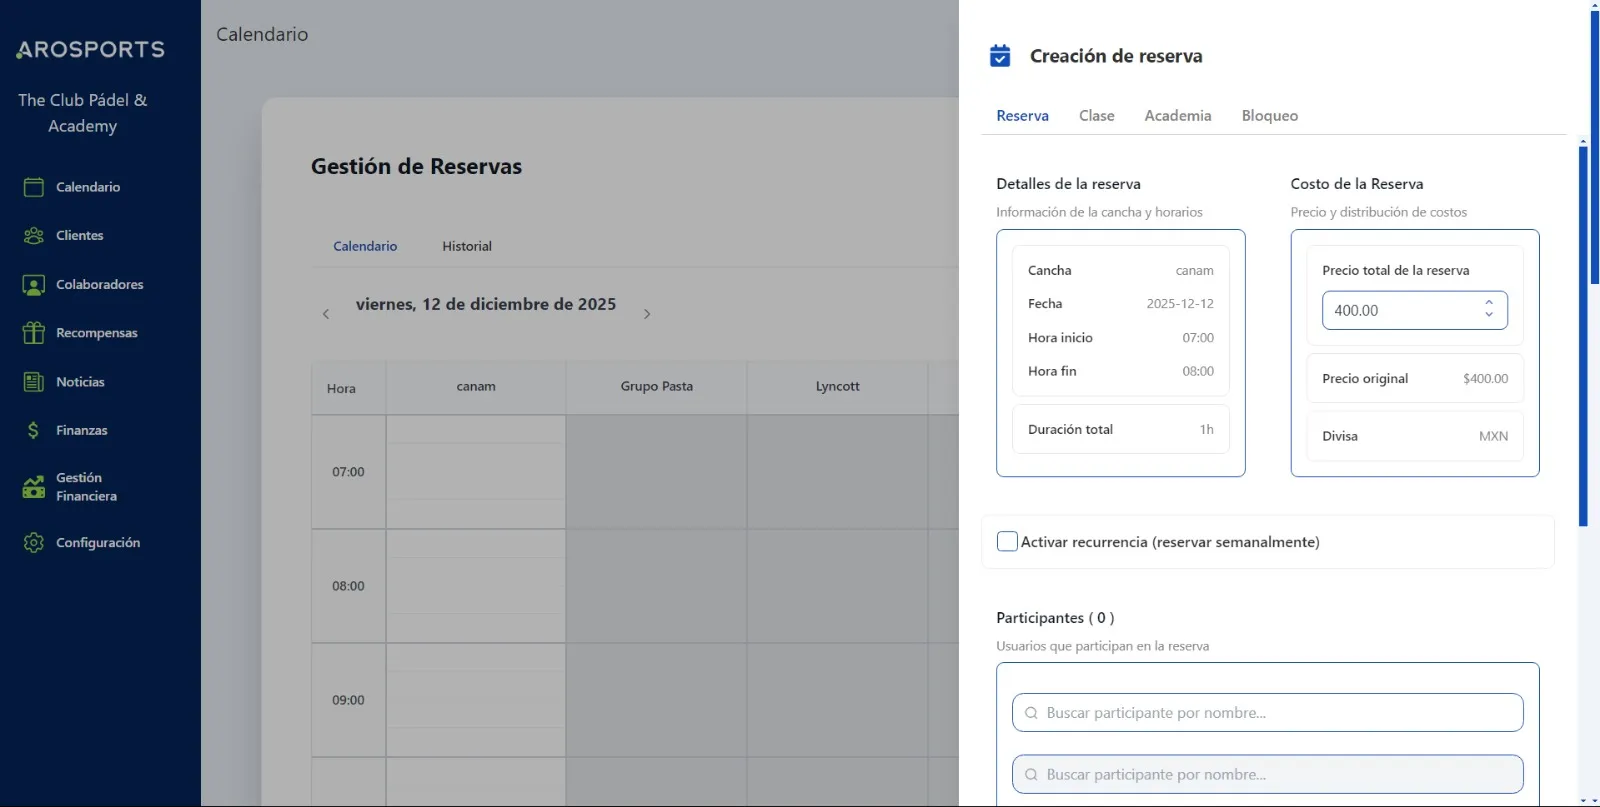Click the total price input showing 400.00
This screenshot has height=807, width=1600.
tap(1414, 310)
